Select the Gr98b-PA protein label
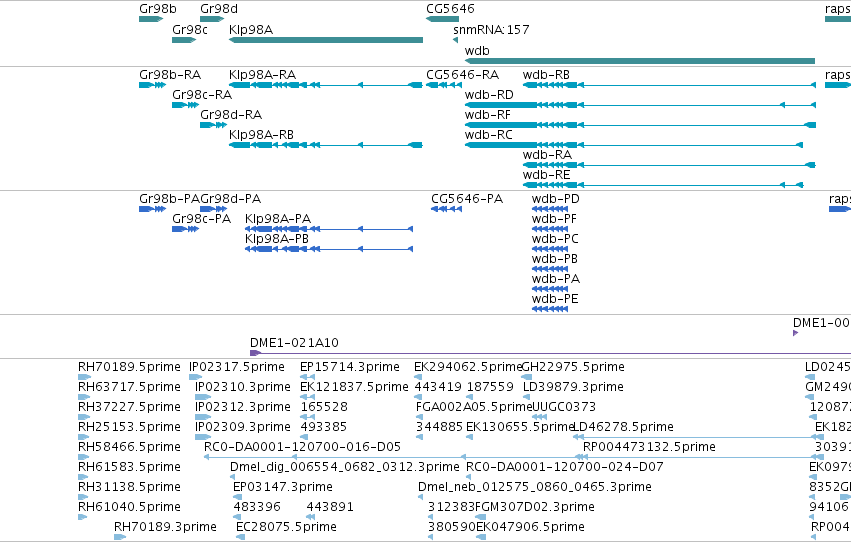851x542 pixels. pos(169,199)
